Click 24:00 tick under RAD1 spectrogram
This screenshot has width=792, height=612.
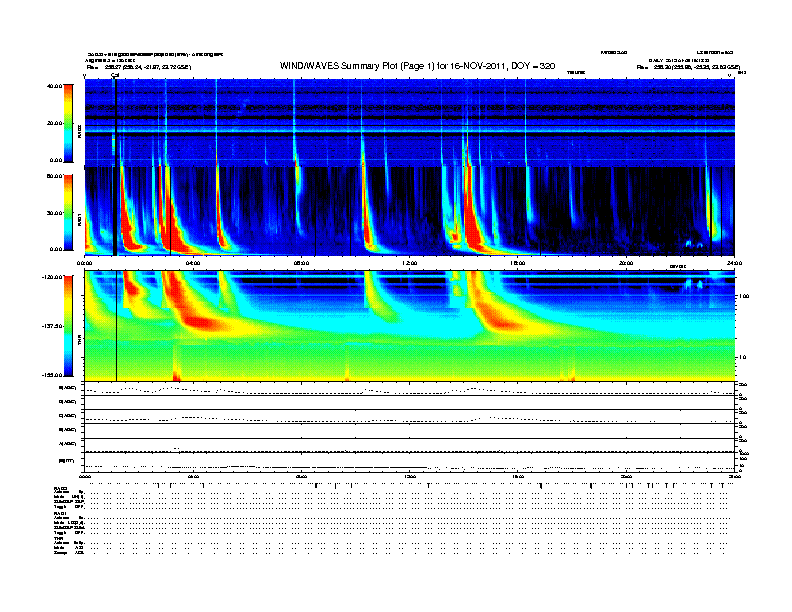pyautogui.click(x=734, y=263)
